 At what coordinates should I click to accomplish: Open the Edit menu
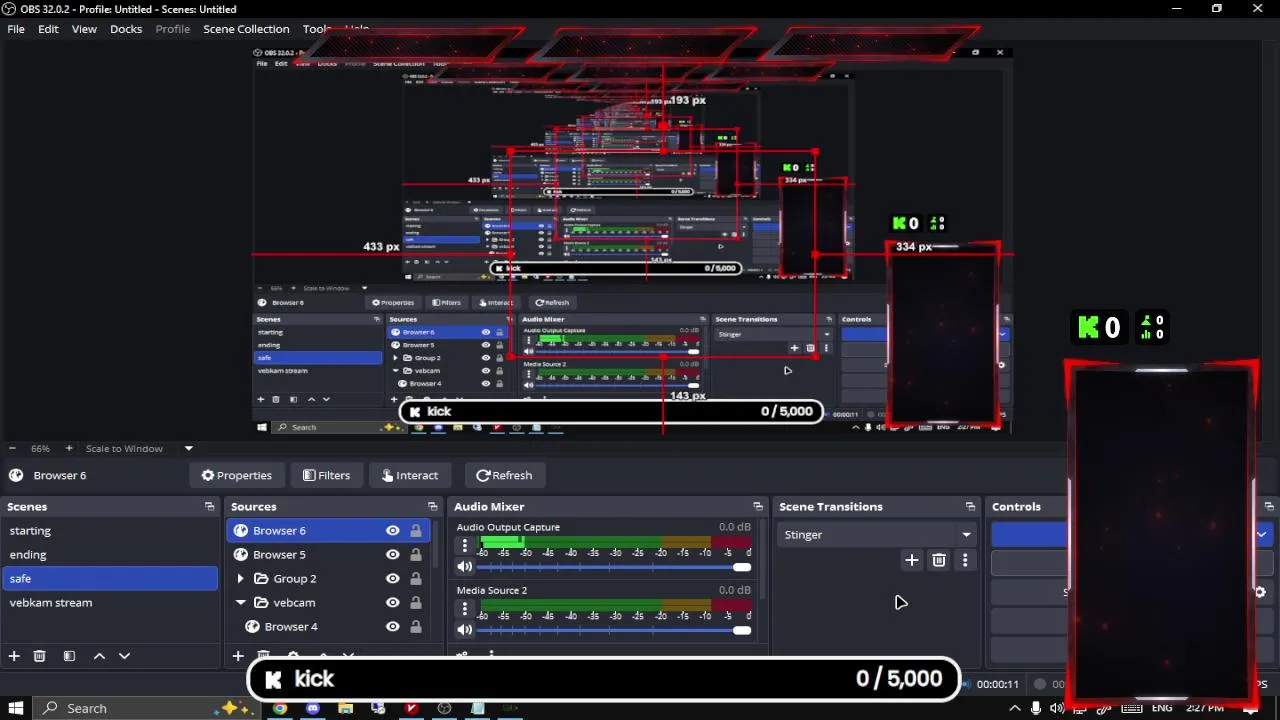(48, 29)
